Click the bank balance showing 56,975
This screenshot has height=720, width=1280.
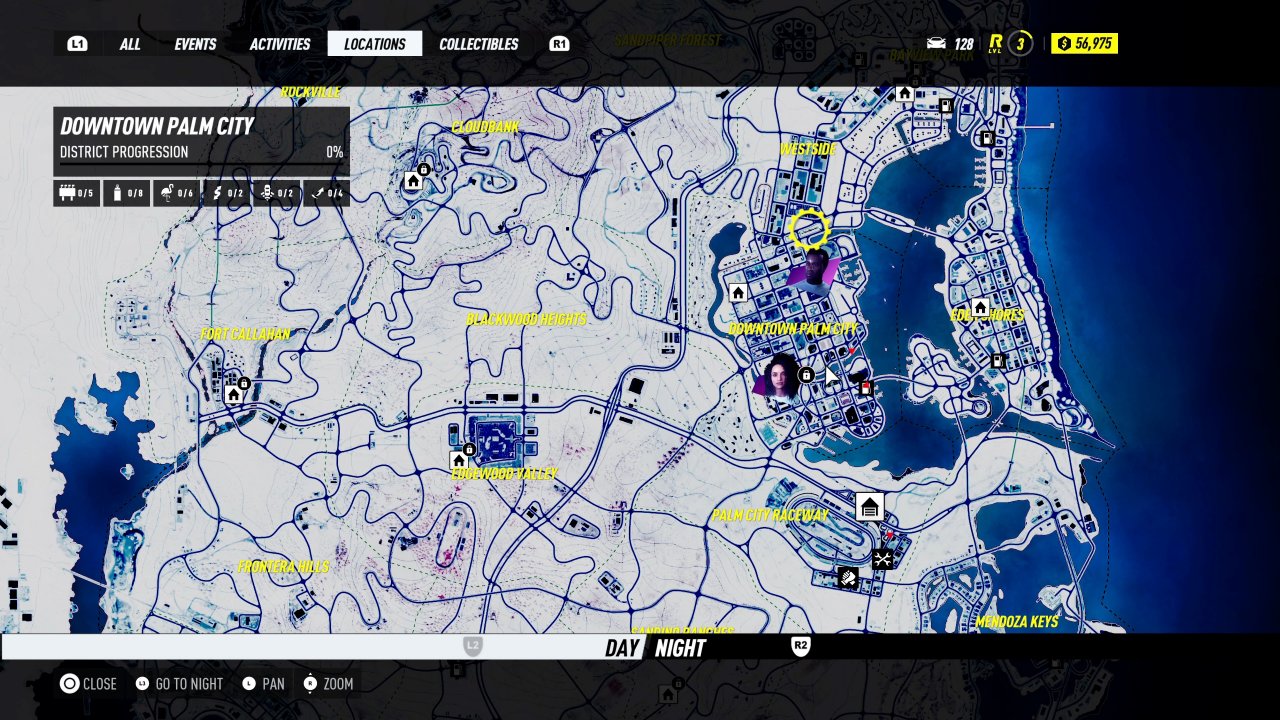click(x=1084, y=44)
